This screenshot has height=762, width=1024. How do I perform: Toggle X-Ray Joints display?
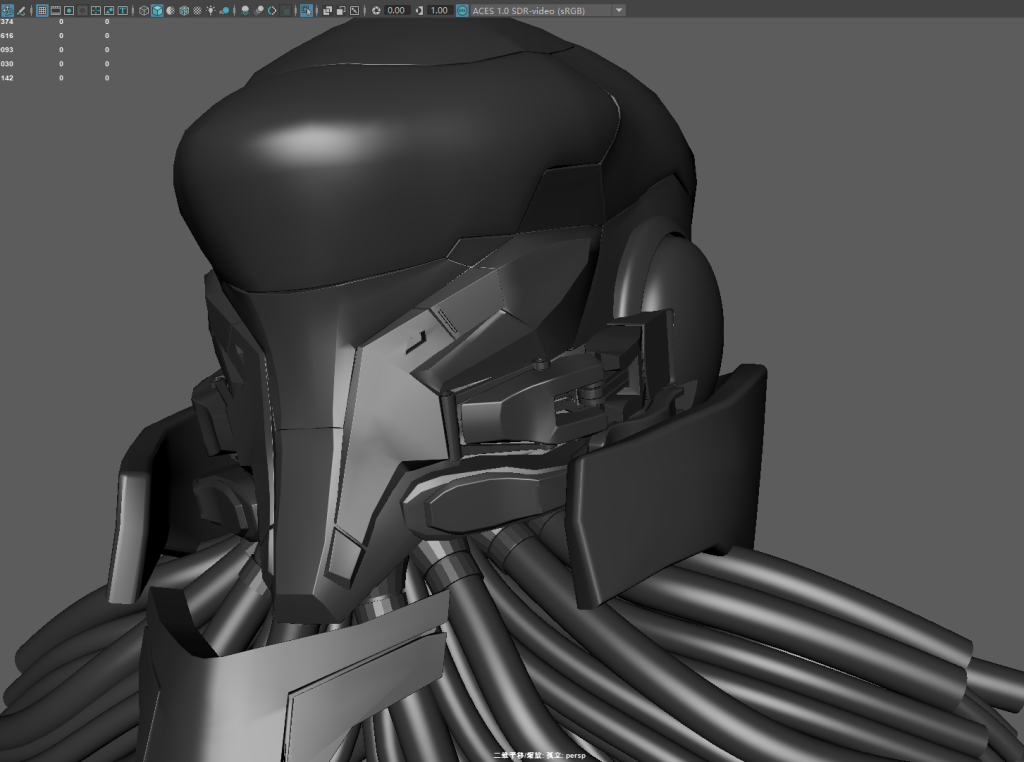coord(354,10)
